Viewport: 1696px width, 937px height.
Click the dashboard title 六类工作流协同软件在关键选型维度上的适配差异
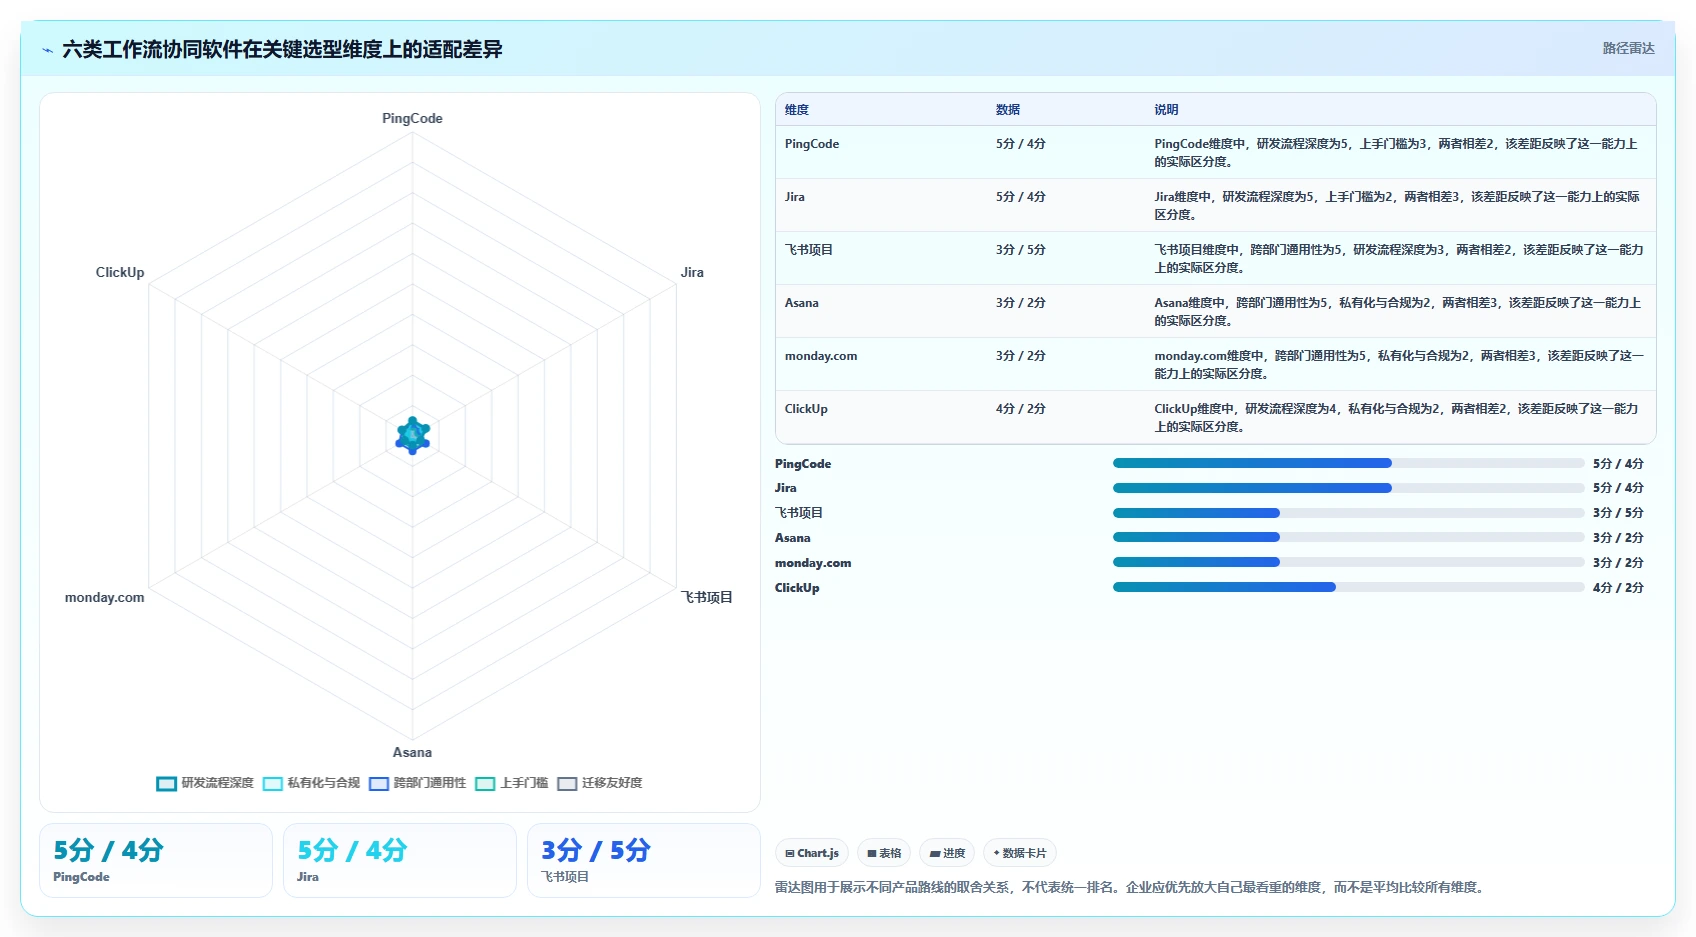point(282,49)
